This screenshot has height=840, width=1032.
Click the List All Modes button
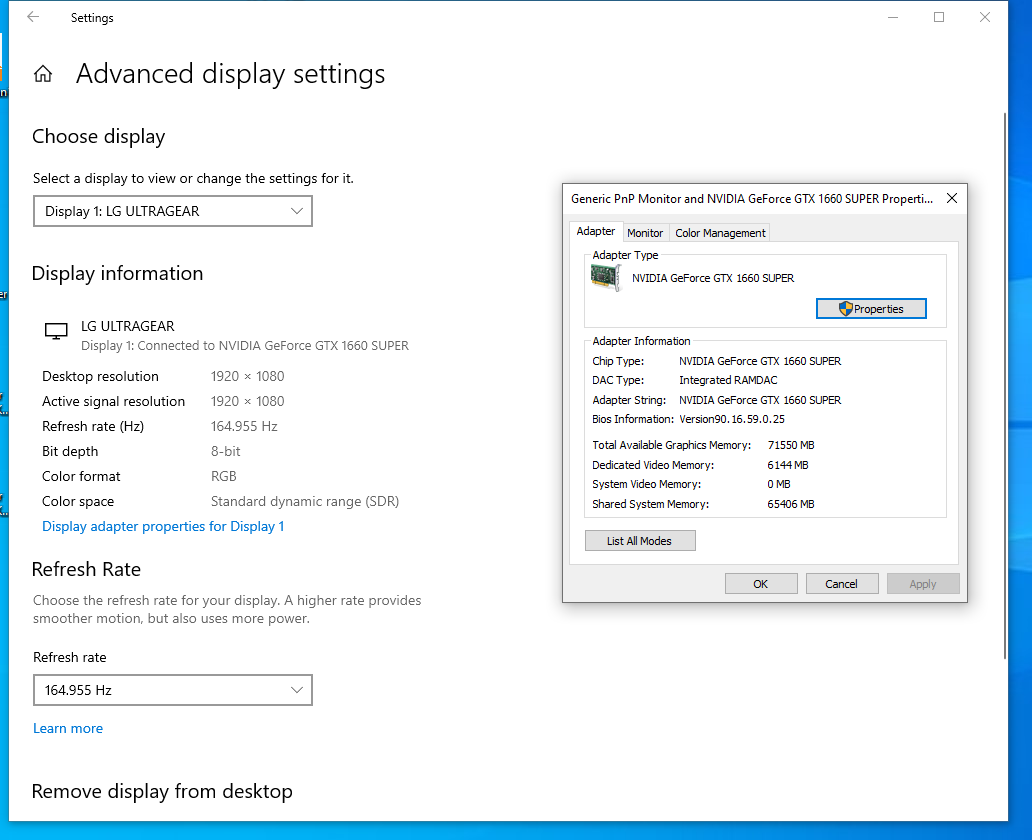(x=640, y=540)
